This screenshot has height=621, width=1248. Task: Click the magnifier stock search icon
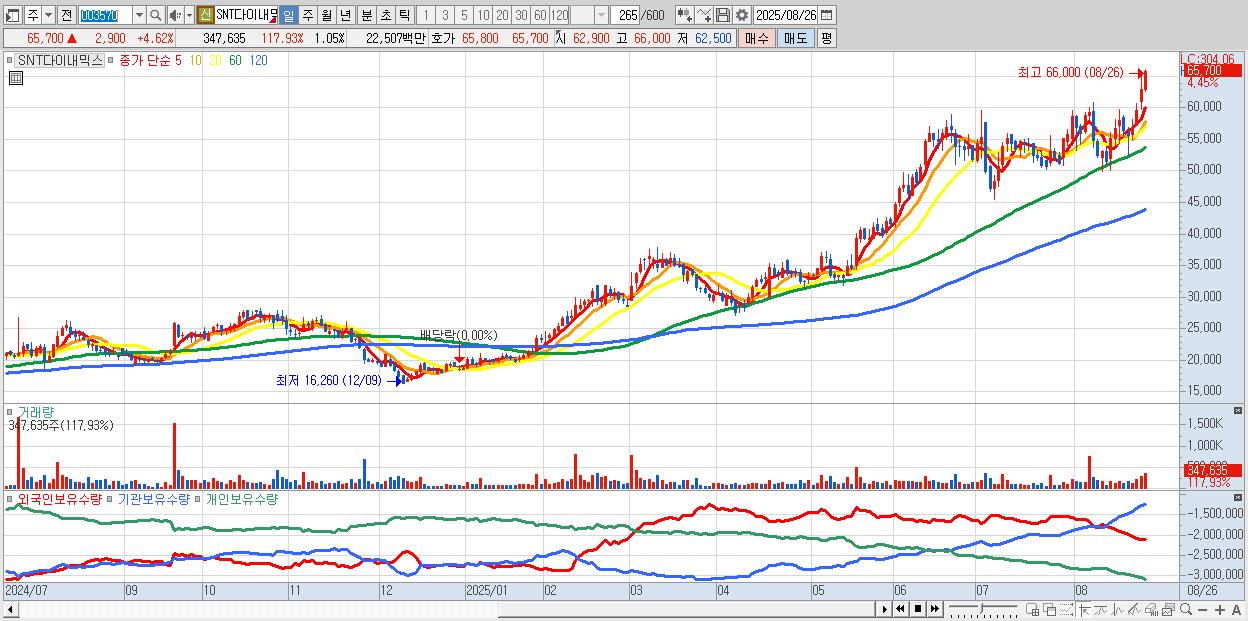[155, 15]
